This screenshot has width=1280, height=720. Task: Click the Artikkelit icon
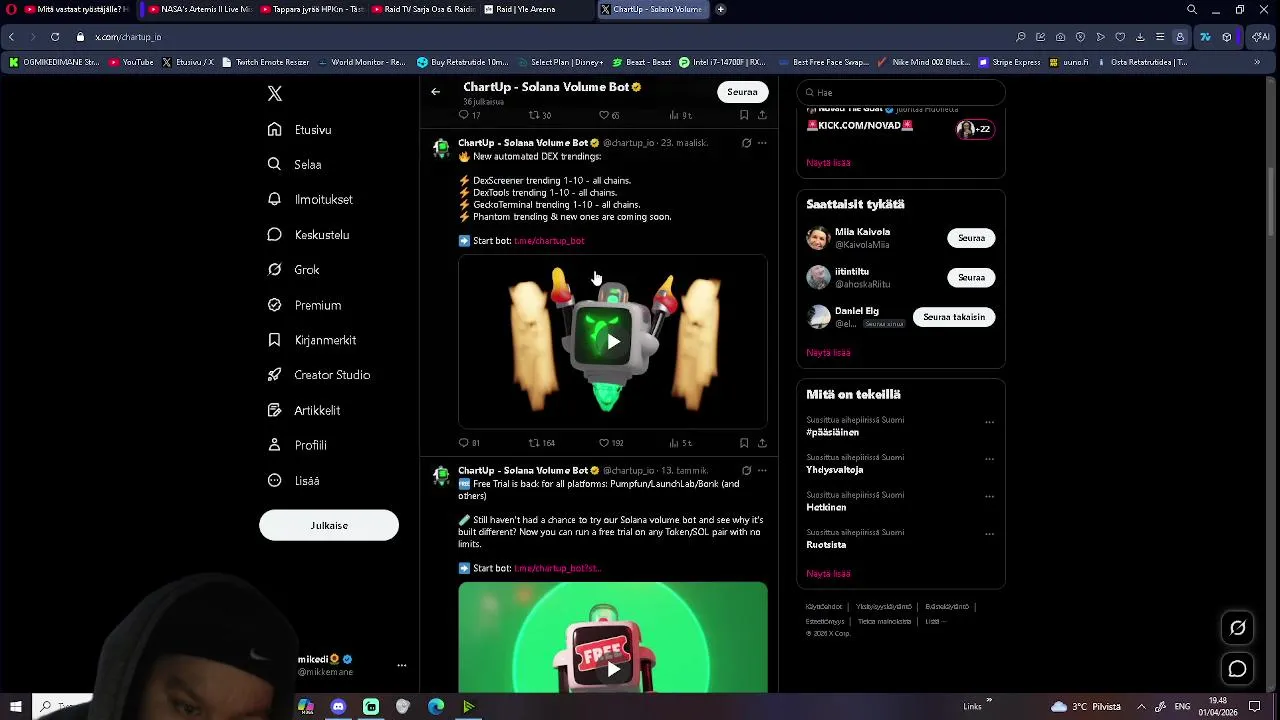point(274,410)
